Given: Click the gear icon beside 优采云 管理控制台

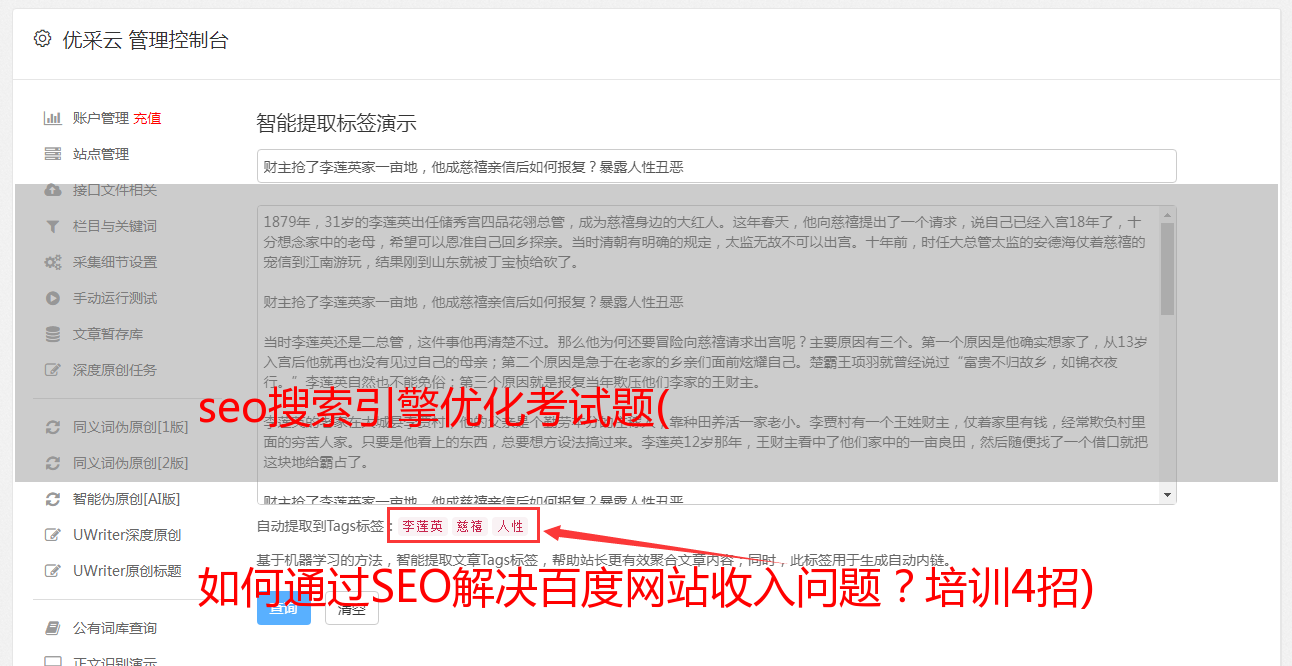Looking at the screenshot, I should click(42, 39).
